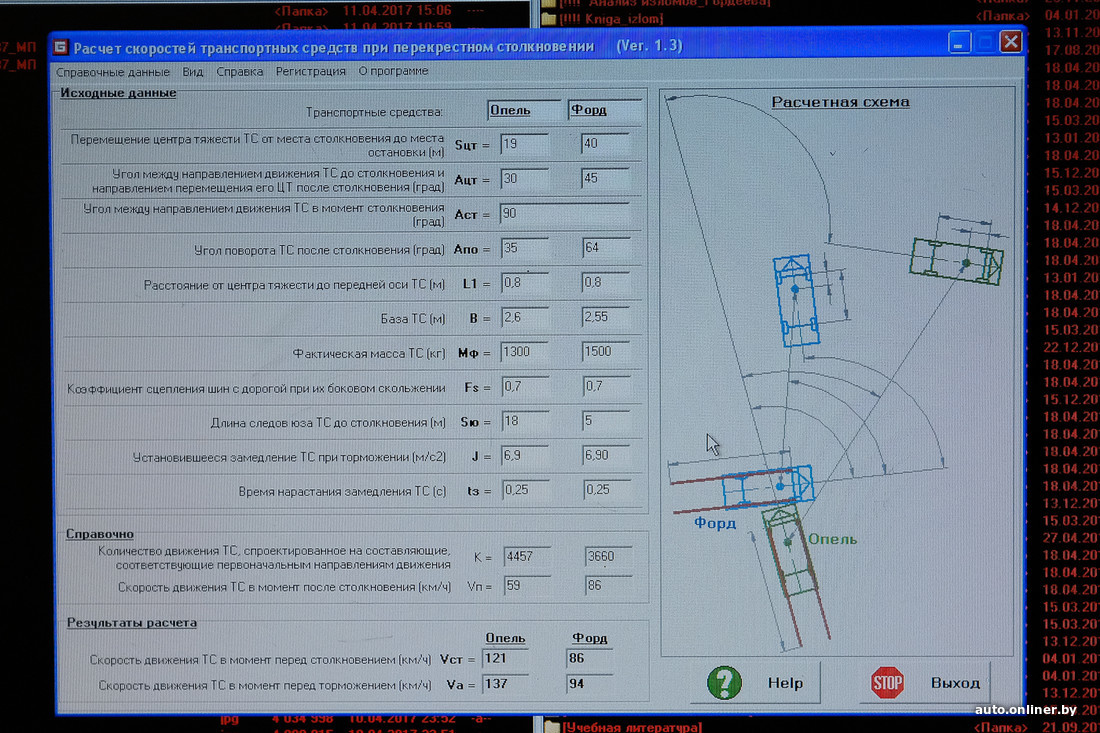Click Vп field showing 86
The height and width of the screenshot is (733, 1100).
click(x=608, y=586)
